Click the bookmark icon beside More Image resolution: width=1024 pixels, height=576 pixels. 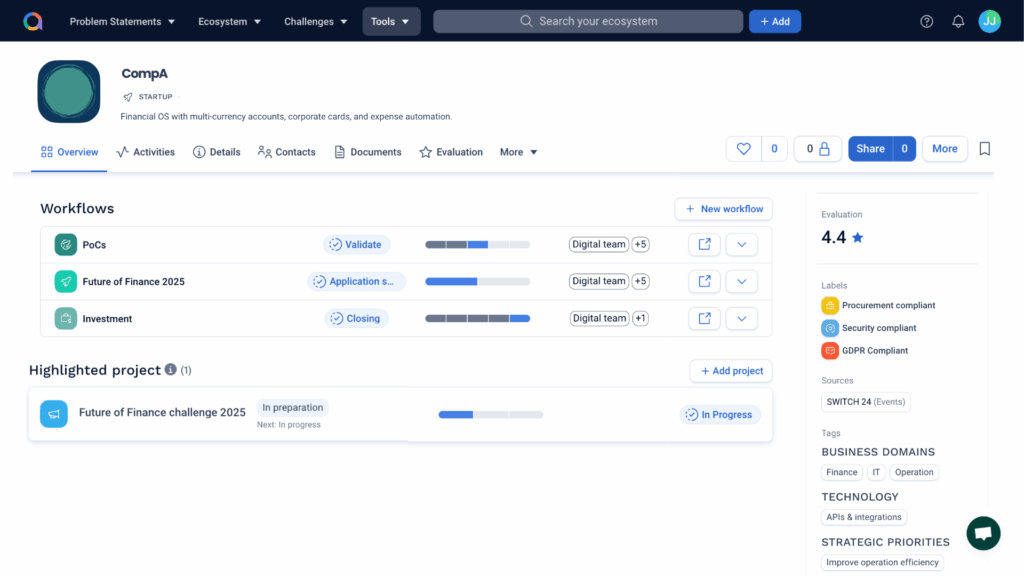coord(984,148)
